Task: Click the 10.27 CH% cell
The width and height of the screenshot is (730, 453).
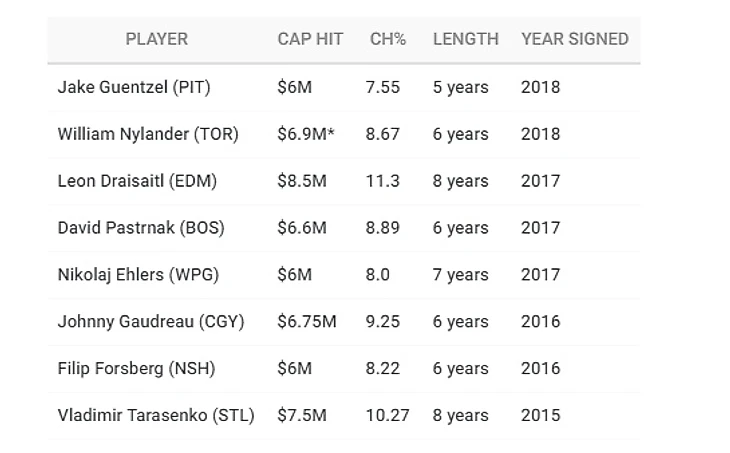Action: click(x=388, y=416)
